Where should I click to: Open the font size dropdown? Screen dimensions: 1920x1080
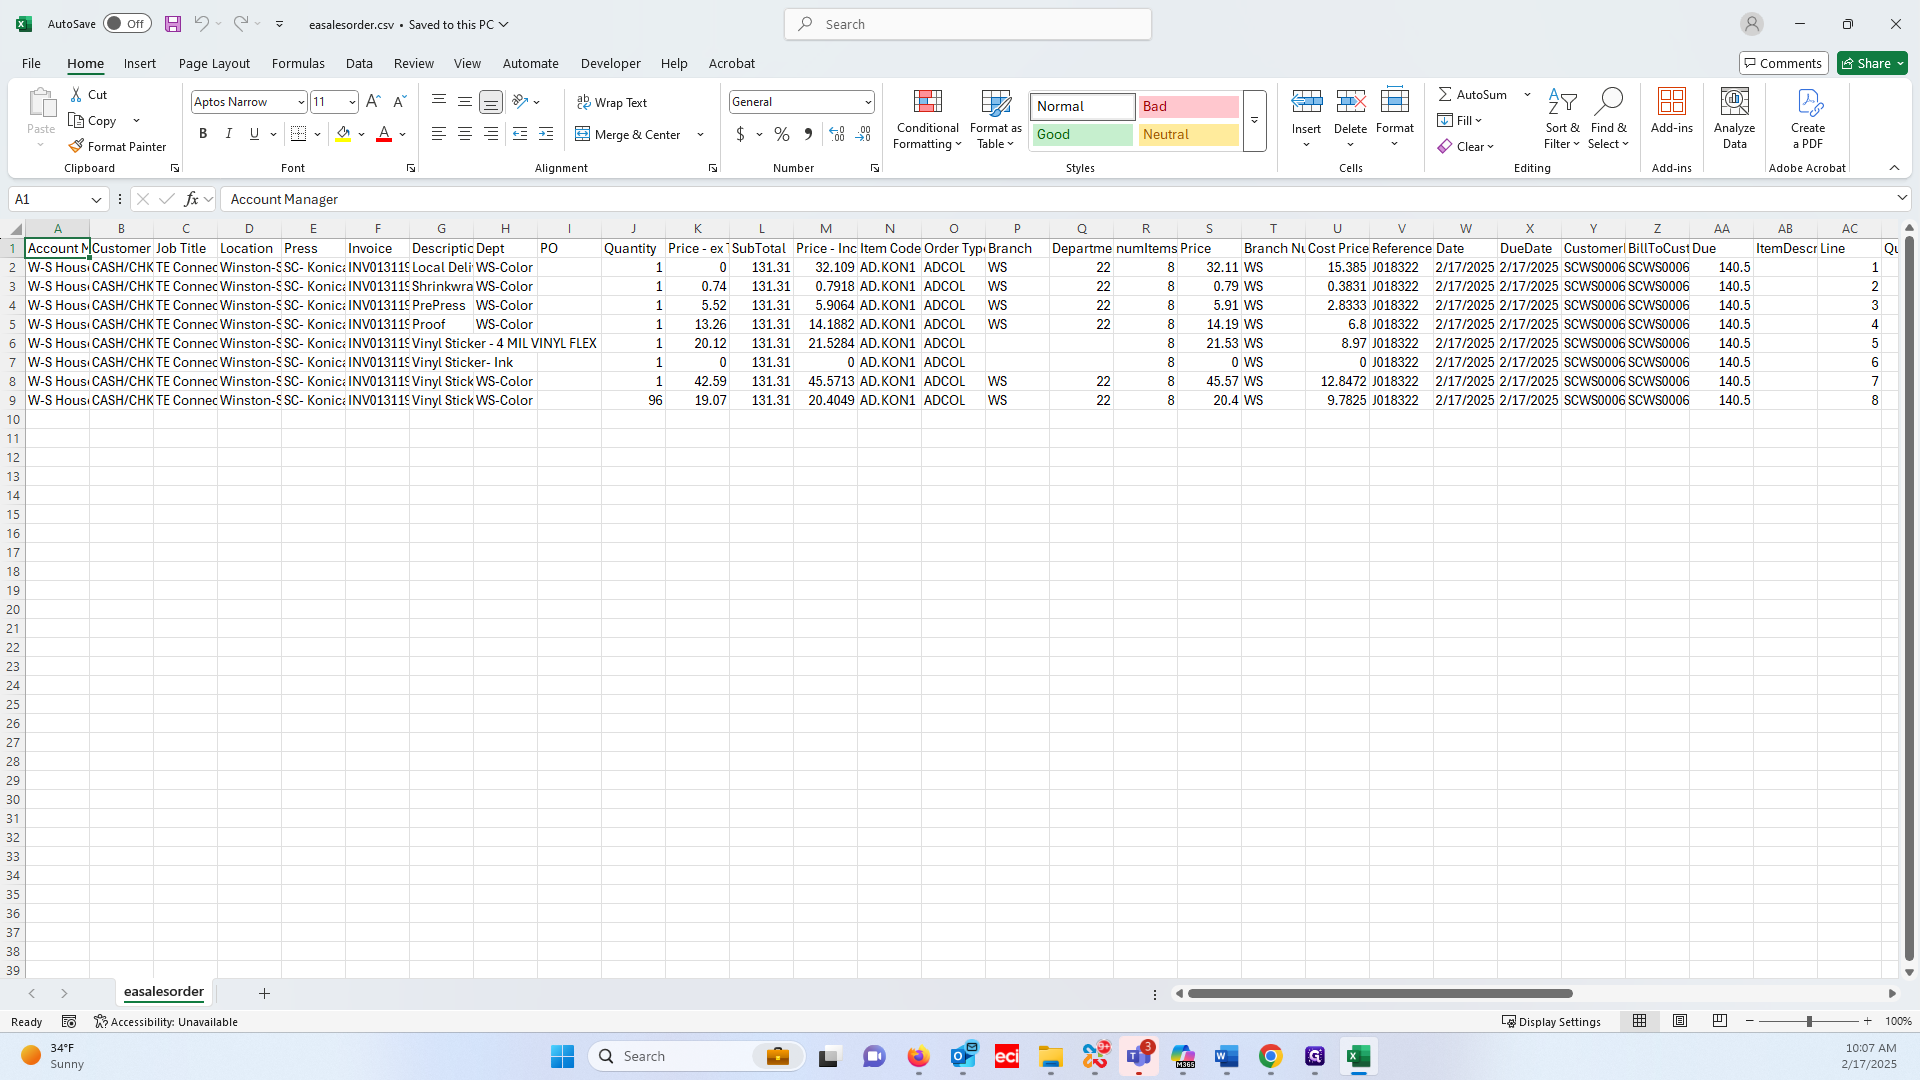(352, 102)
